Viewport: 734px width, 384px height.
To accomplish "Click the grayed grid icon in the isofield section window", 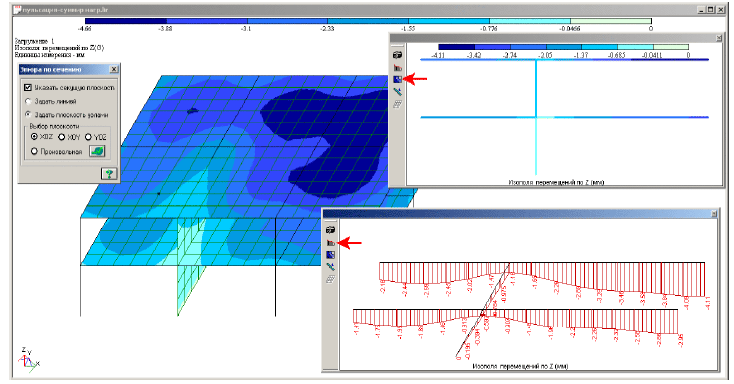I will click(x=397, y=104).
